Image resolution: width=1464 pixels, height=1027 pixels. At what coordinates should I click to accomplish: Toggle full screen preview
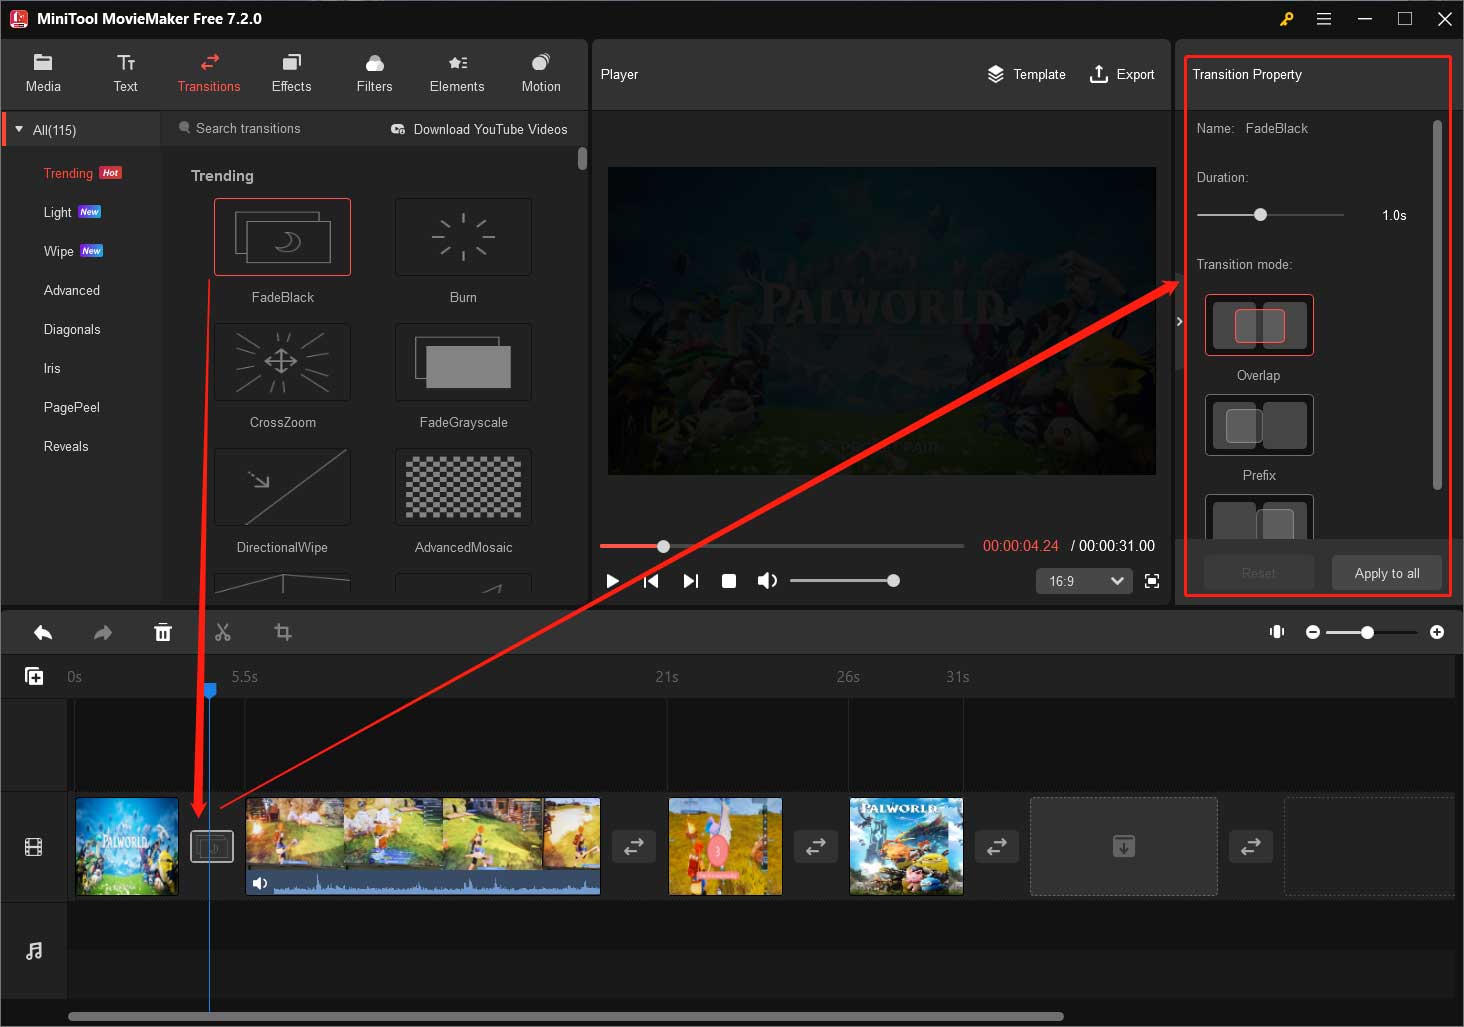click(x=1152, y=581)
